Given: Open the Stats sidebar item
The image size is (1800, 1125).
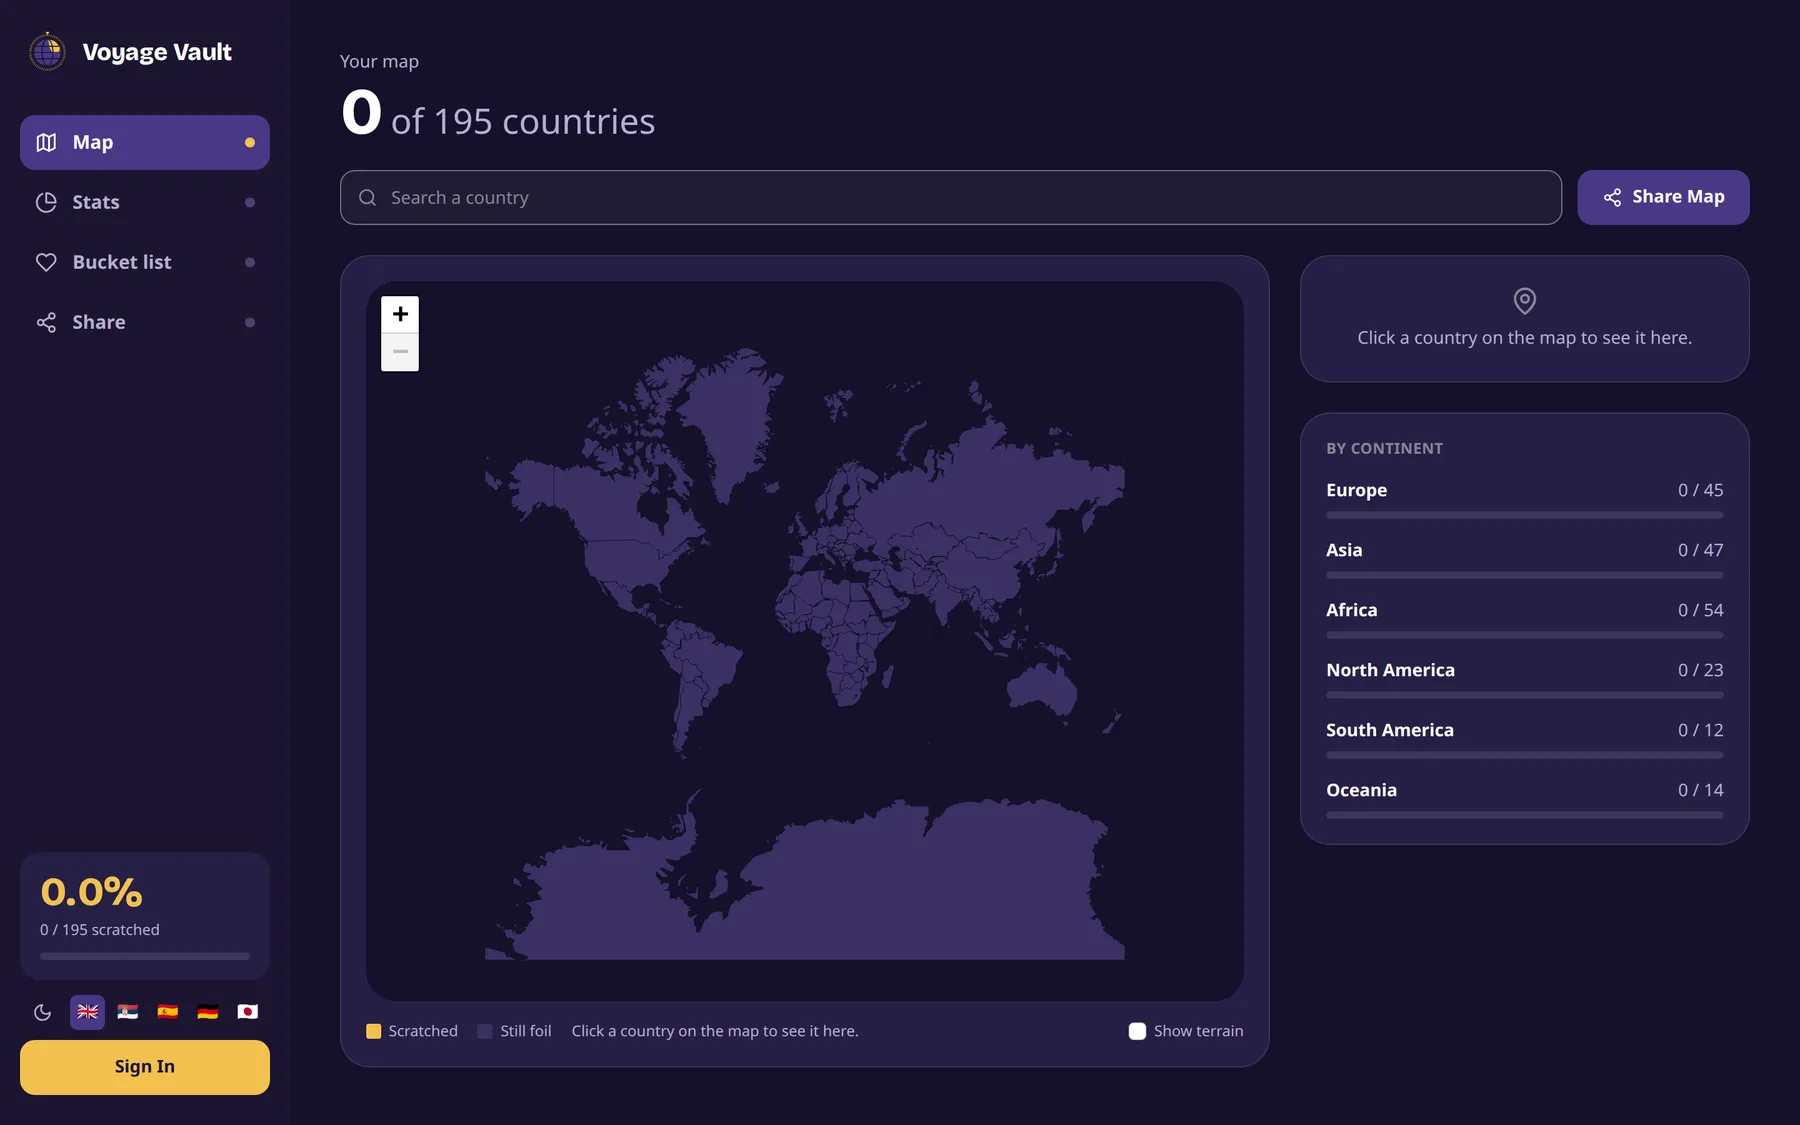Looking at the screenshot, I should tap(145, 202).
